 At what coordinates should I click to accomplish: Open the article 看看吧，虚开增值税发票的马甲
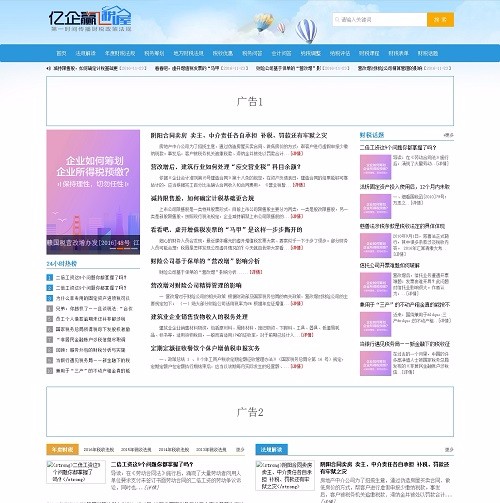(x=227, y=230)
